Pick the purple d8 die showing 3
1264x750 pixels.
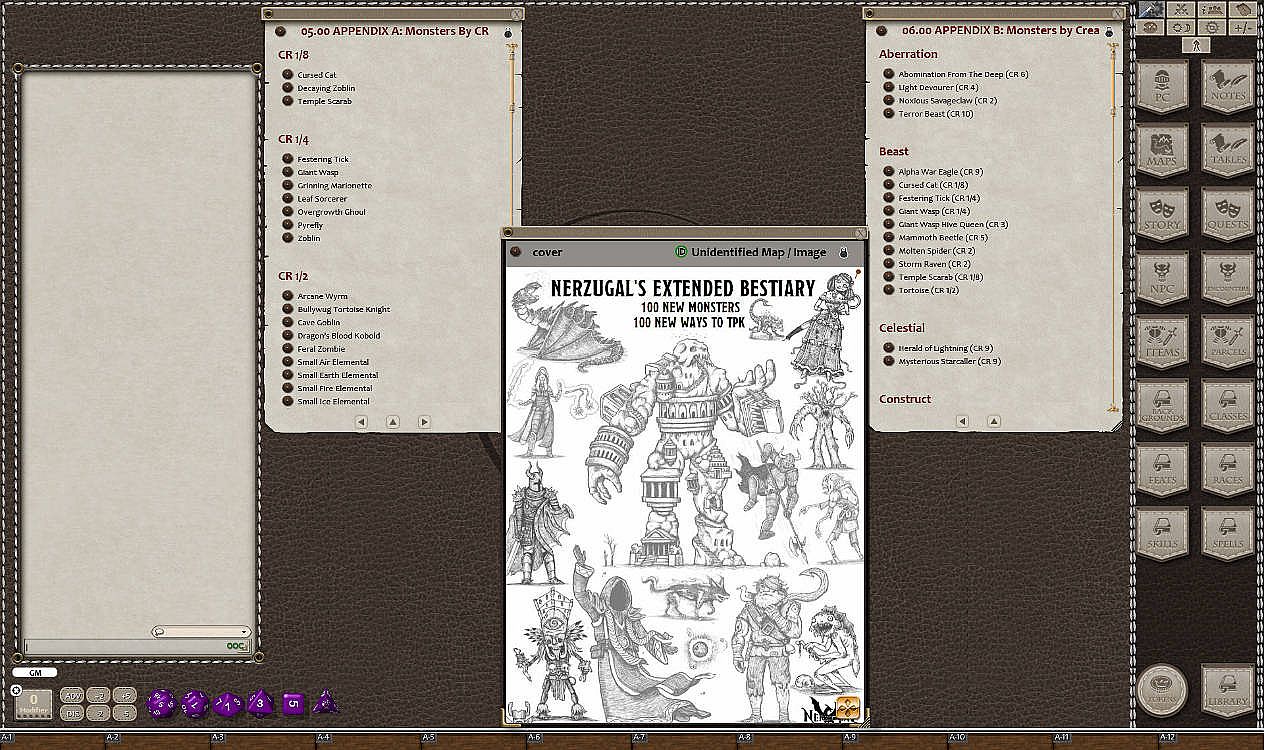pos(260,703)
